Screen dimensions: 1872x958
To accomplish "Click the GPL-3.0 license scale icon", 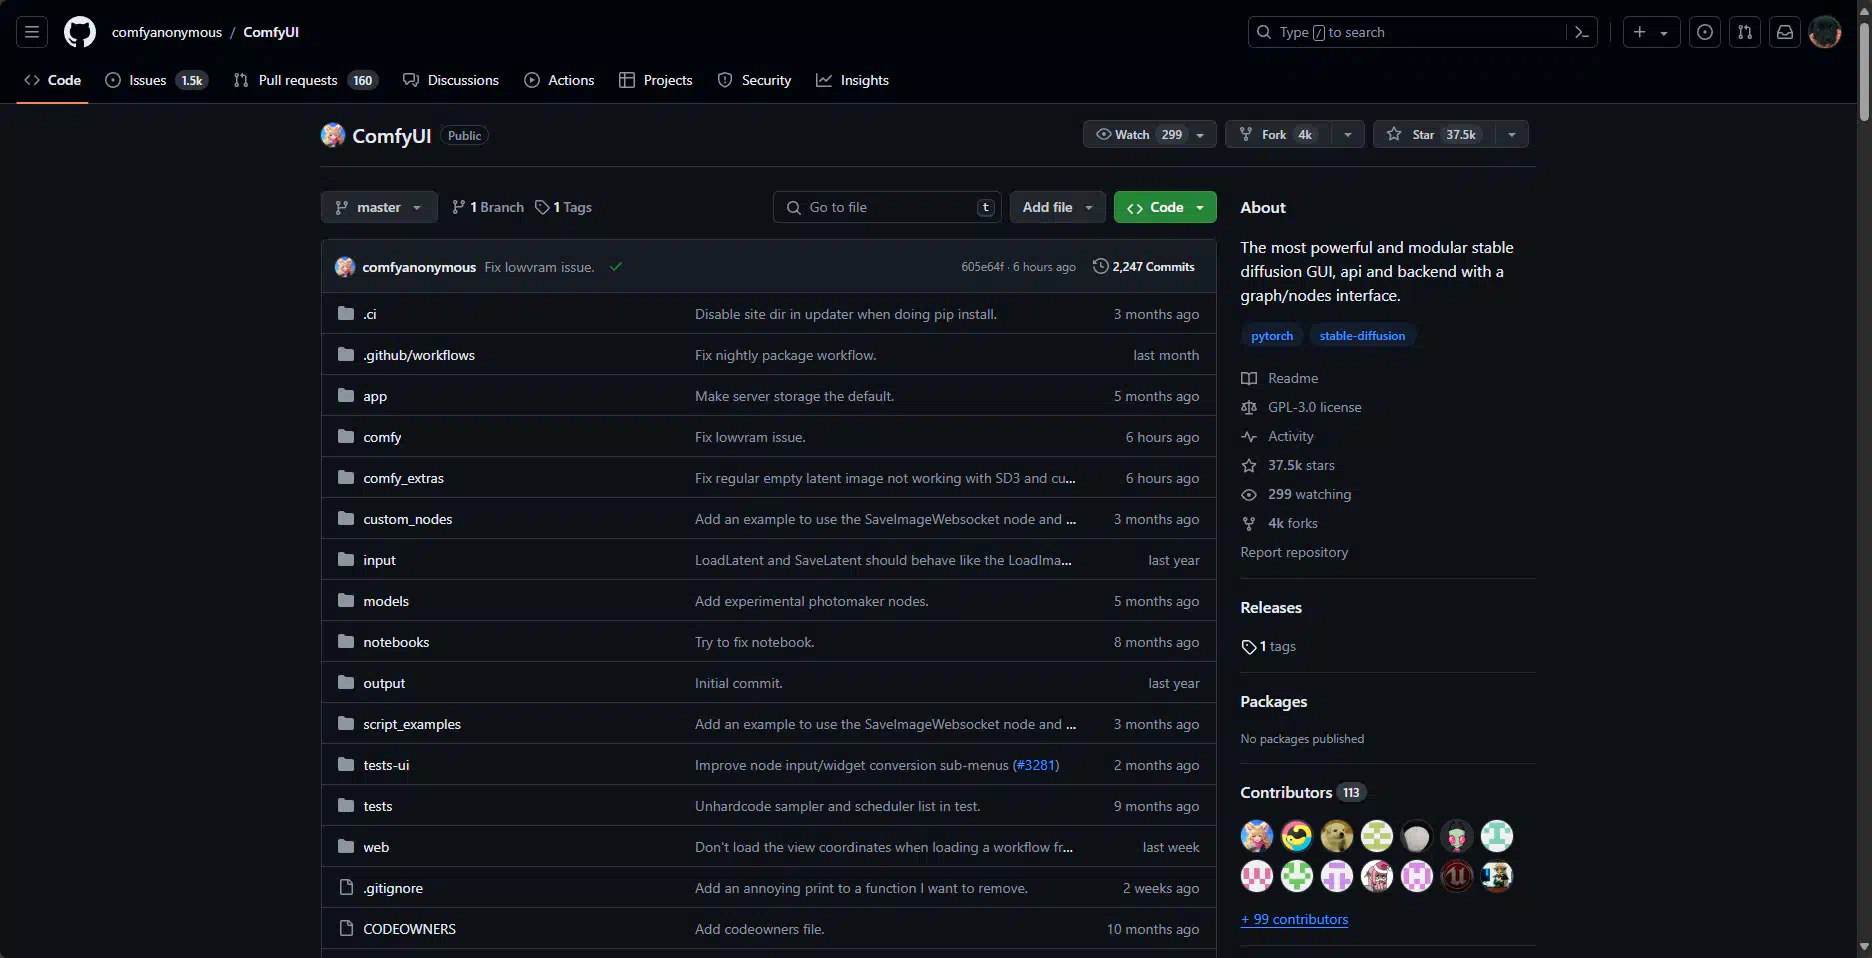I will [1249, 407].
